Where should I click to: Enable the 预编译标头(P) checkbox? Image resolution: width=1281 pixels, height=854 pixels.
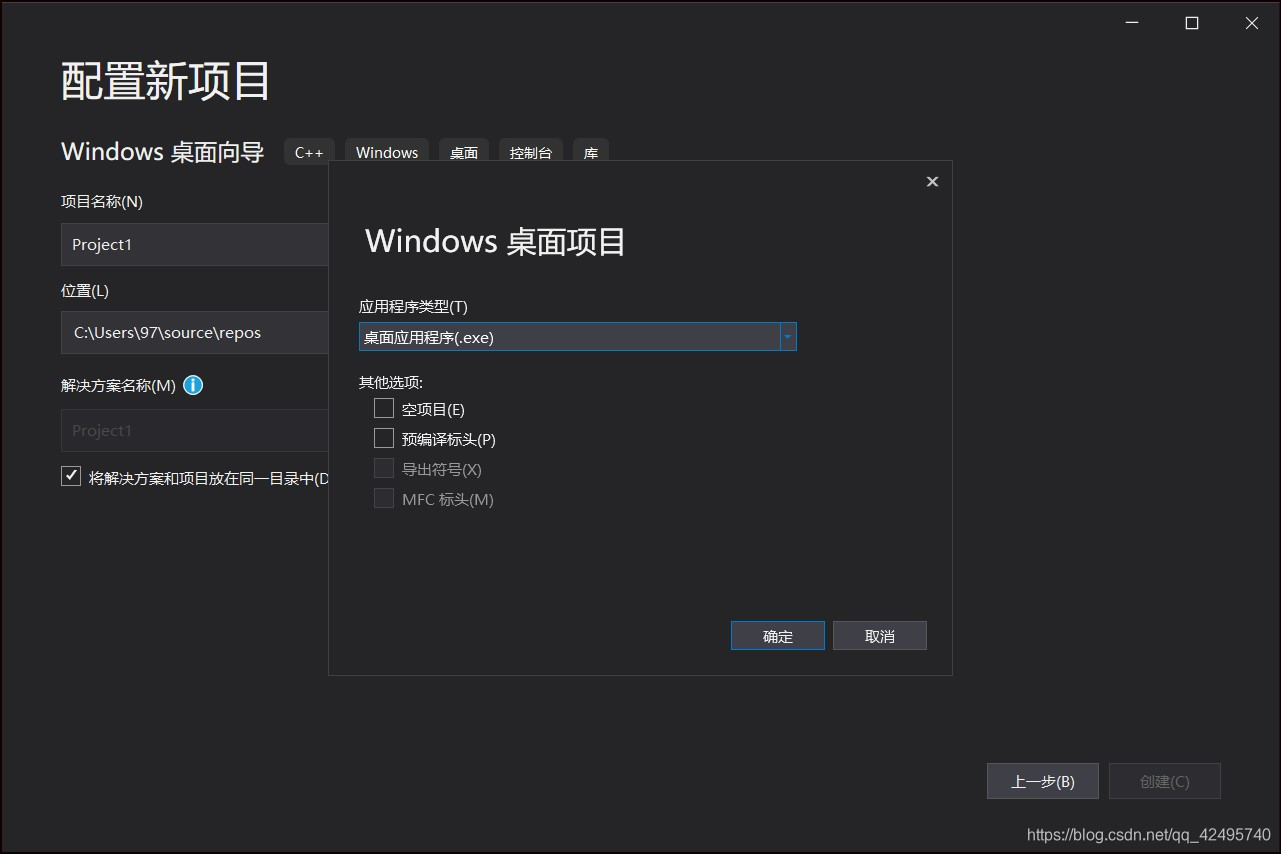point(384,438)
